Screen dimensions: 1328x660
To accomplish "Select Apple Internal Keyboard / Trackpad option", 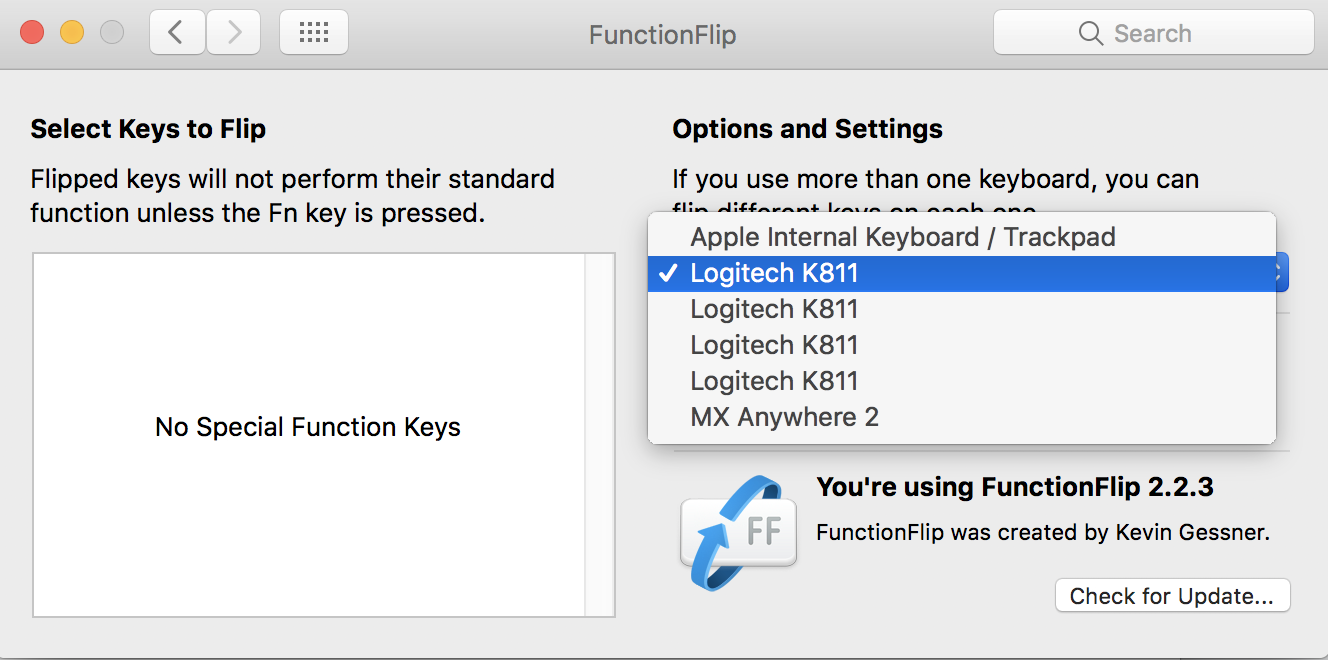I will pos(902,237).
